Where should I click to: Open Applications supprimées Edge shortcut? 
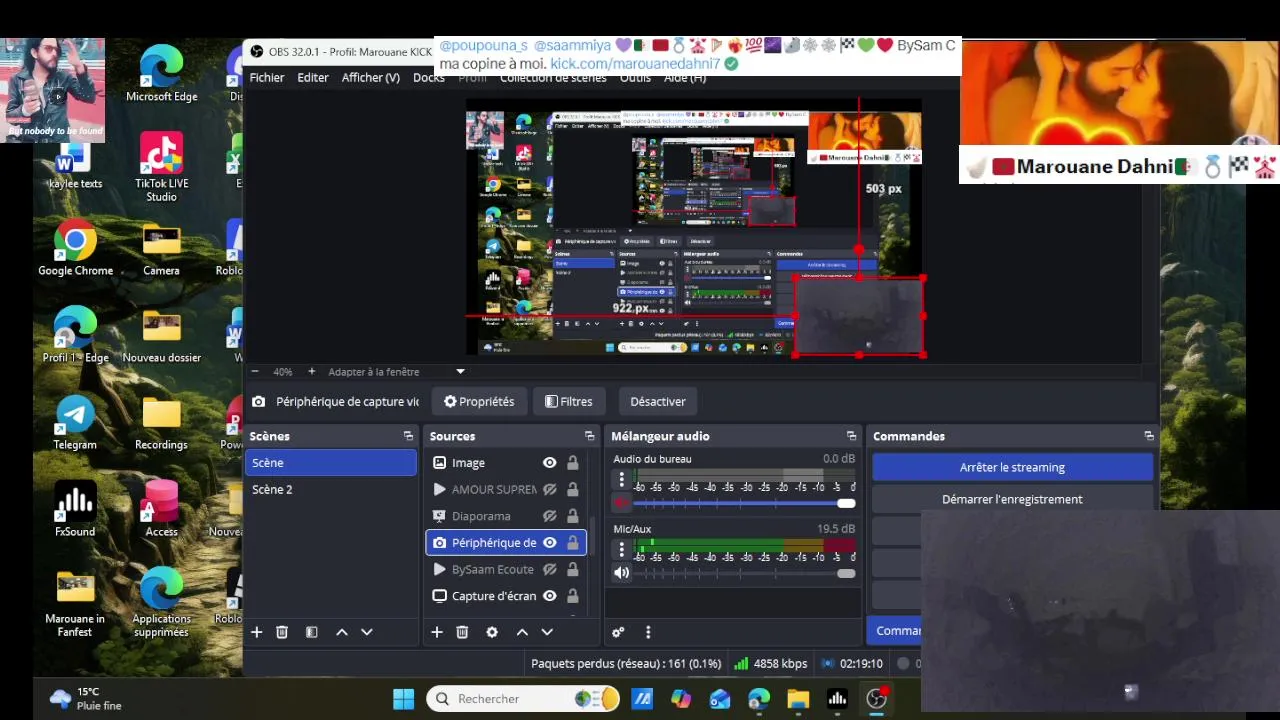(161, 603)
